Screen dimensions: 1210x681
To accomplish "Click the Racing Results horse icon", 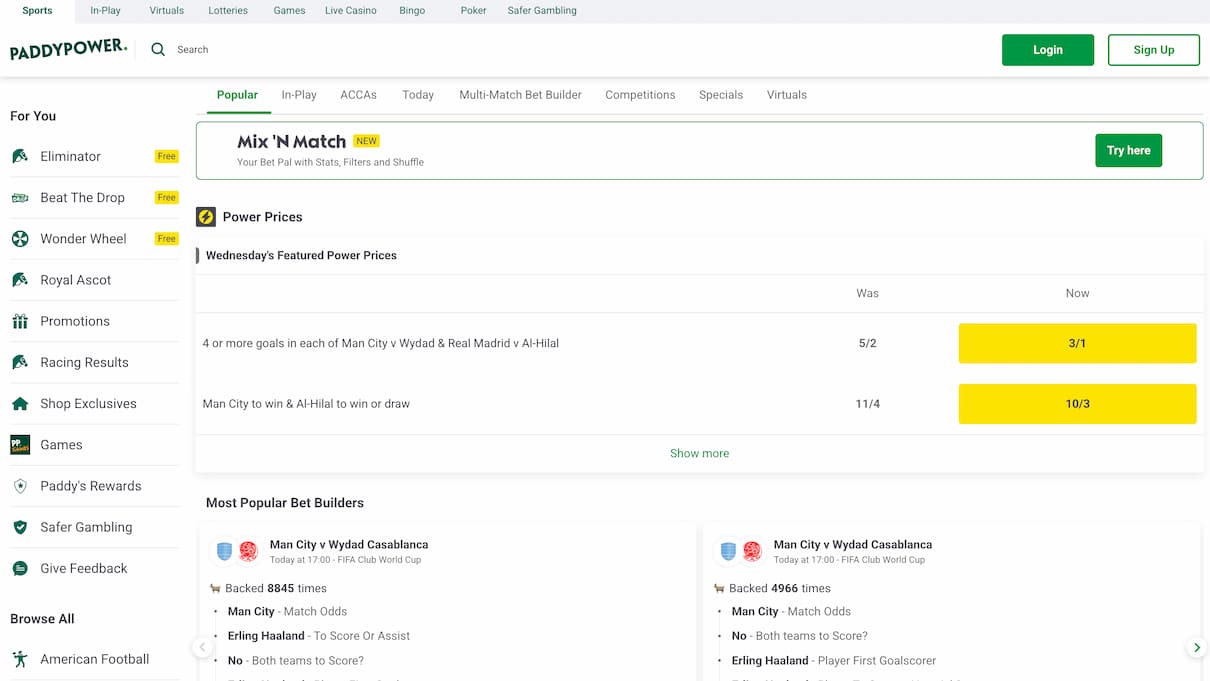I will point(20,362).
